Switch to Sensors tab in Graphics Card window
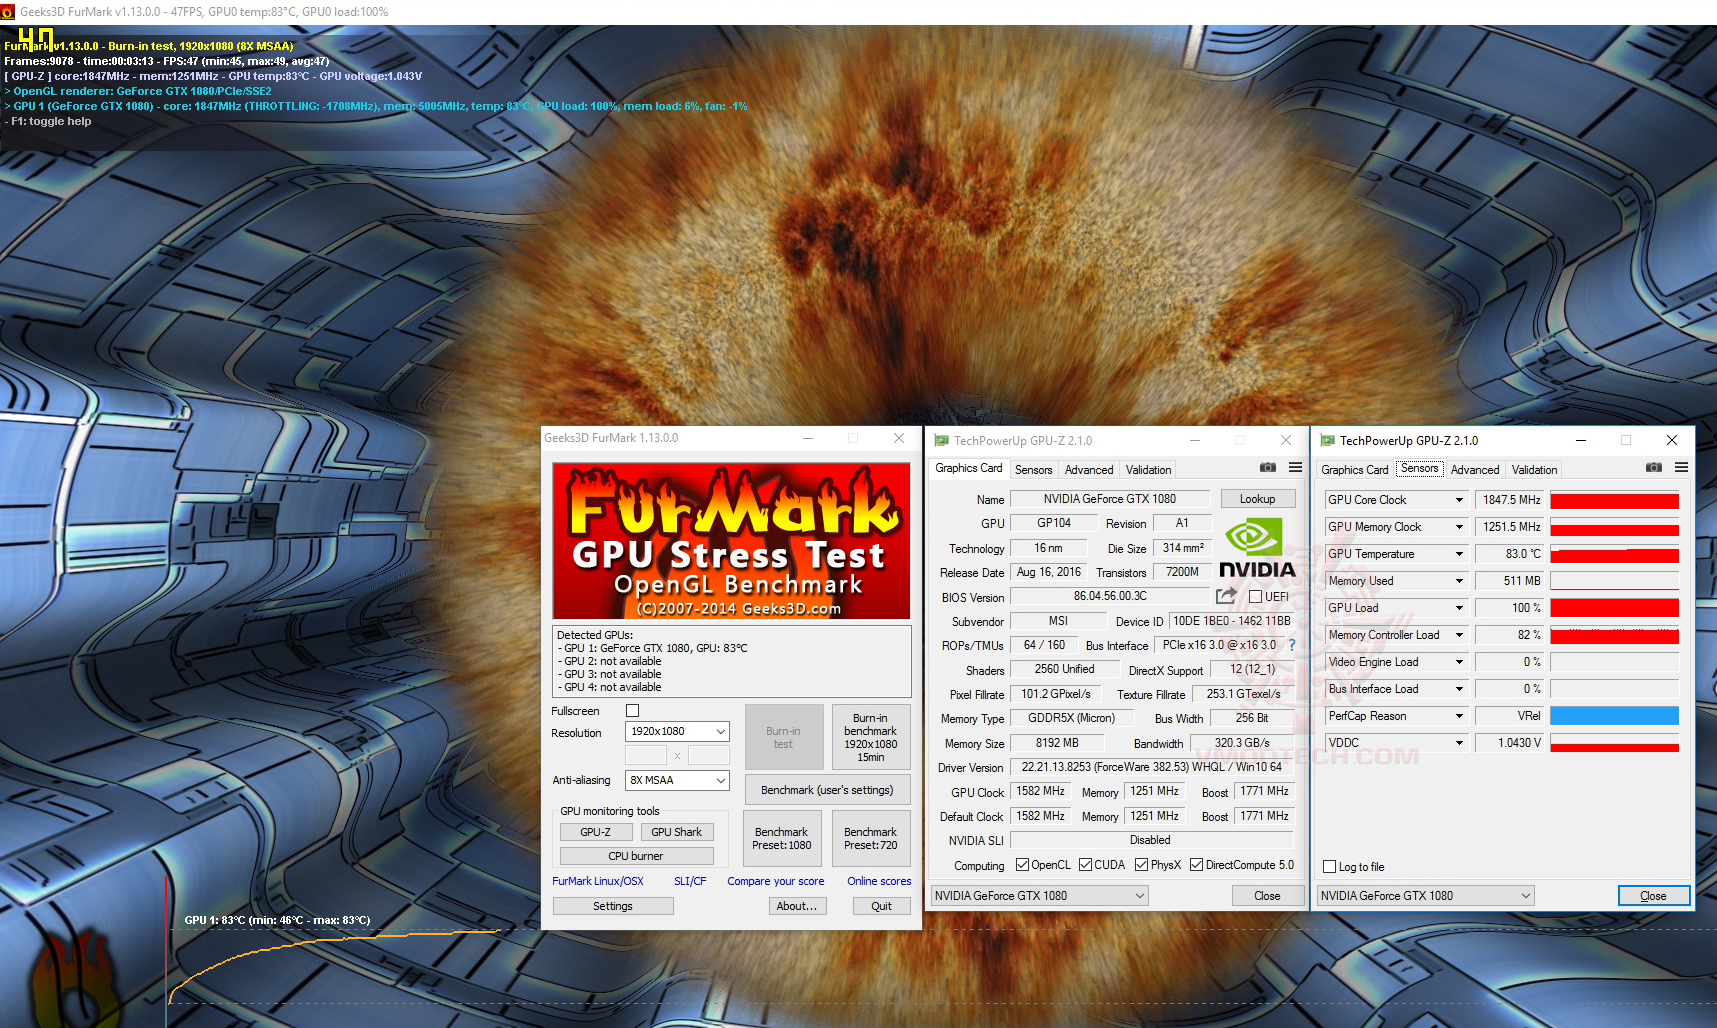The width and height of the screenshot is (1717, 1028). 1033,470
